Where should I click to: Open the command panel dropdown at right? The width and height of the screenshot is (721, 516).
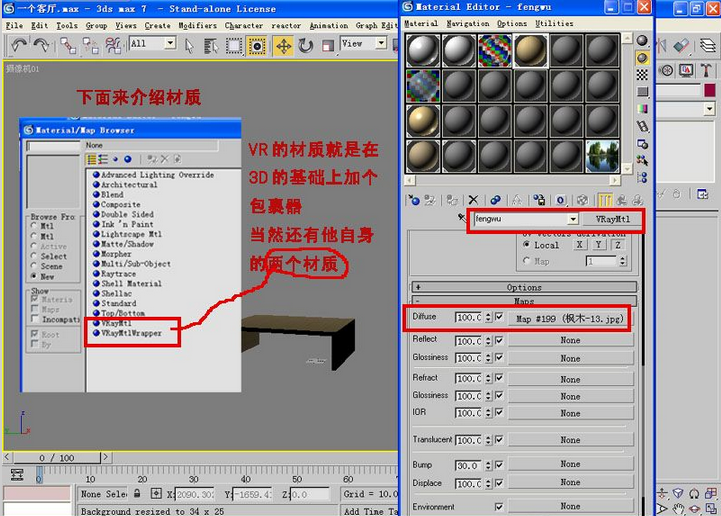click(x=710, y=109)
